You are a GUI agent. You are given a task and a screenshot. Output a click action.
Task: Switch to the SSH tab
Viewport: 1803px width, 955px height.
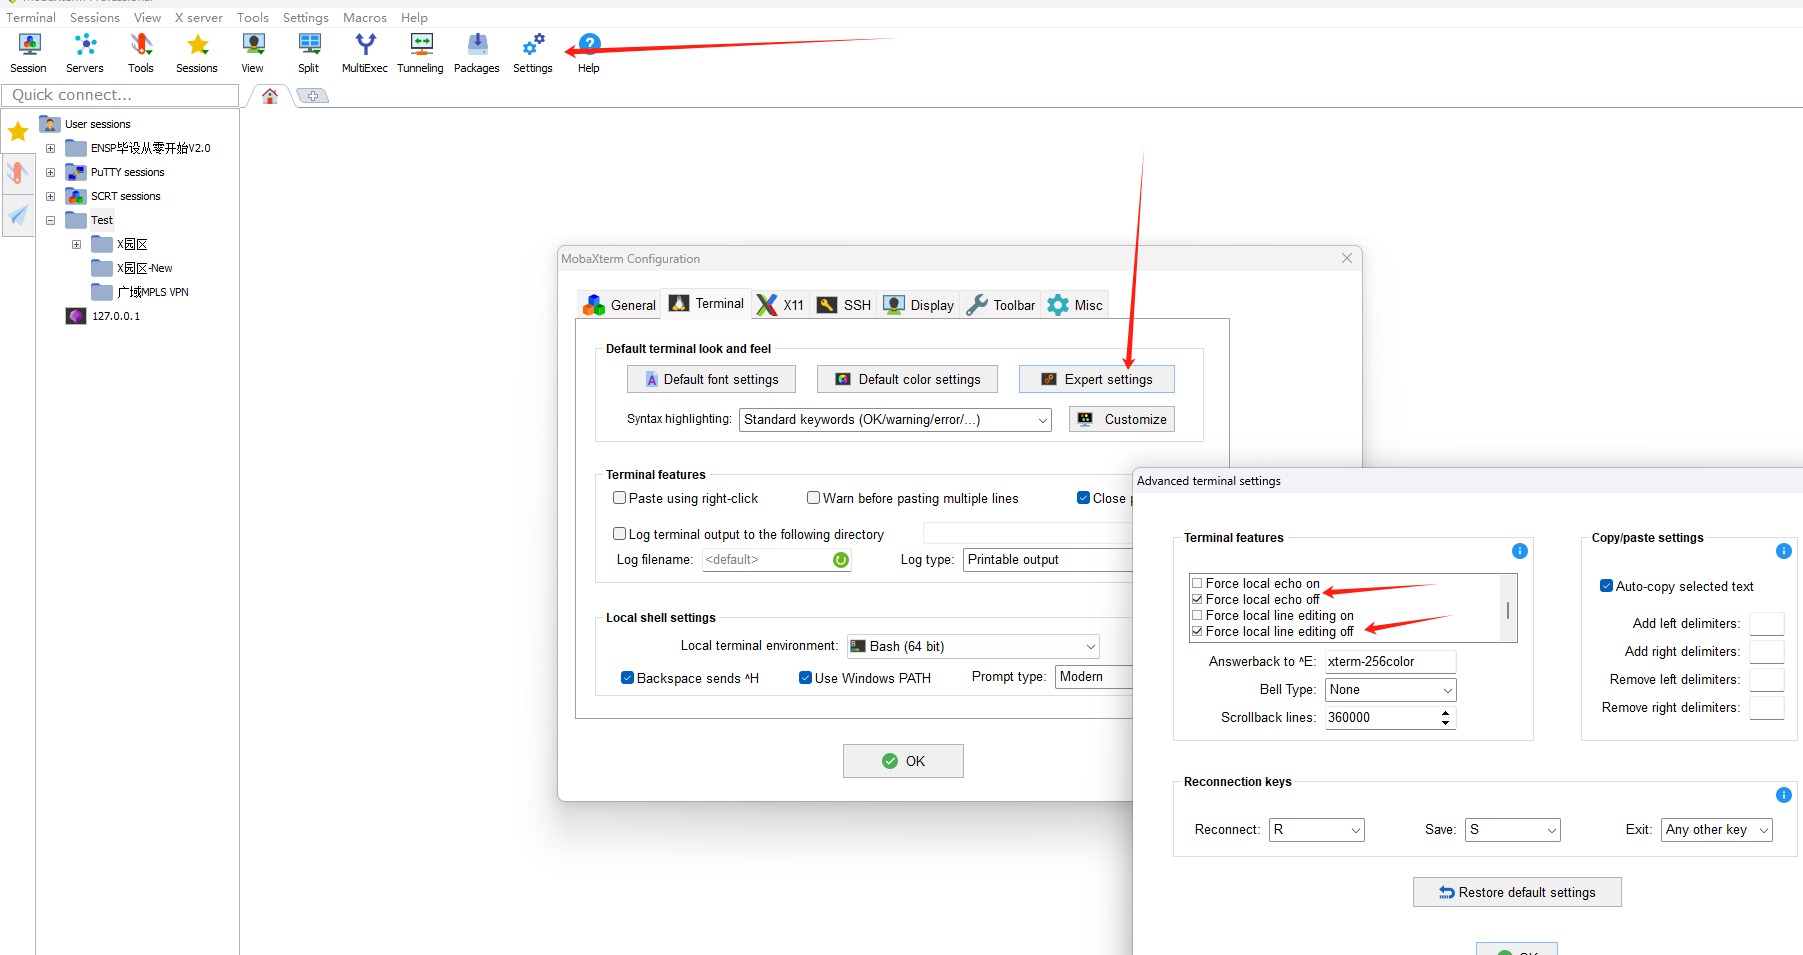(x=844, y=305)
